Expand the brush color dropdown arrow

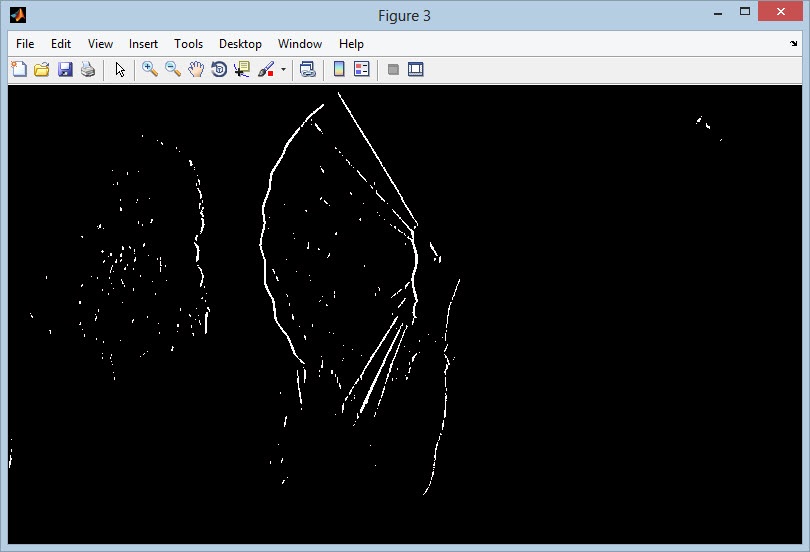[x=283, y=69]
